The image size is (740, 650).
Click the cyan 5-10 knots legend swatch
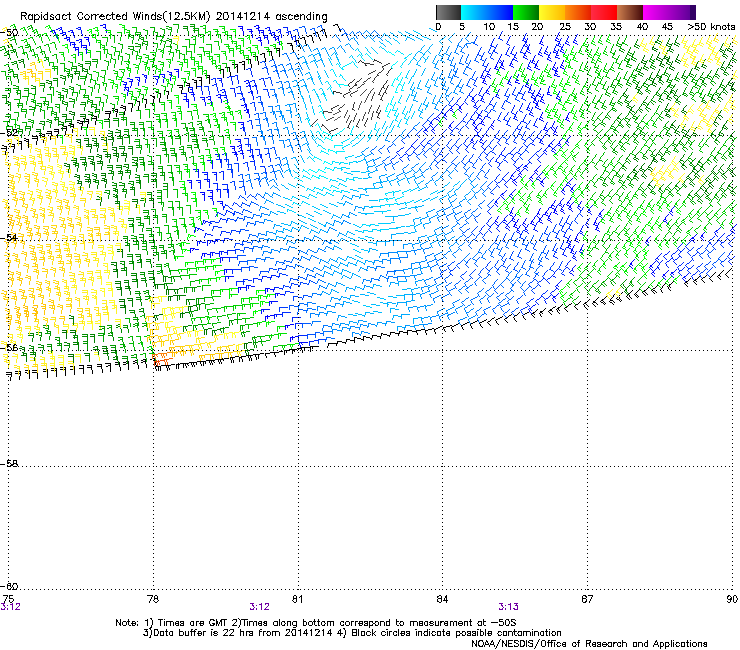click(x=473, y=12)
